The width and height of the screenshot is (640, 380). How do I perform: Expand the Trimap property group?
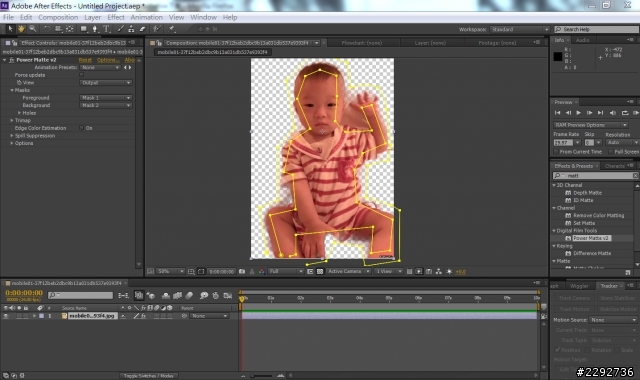point(12,121)
